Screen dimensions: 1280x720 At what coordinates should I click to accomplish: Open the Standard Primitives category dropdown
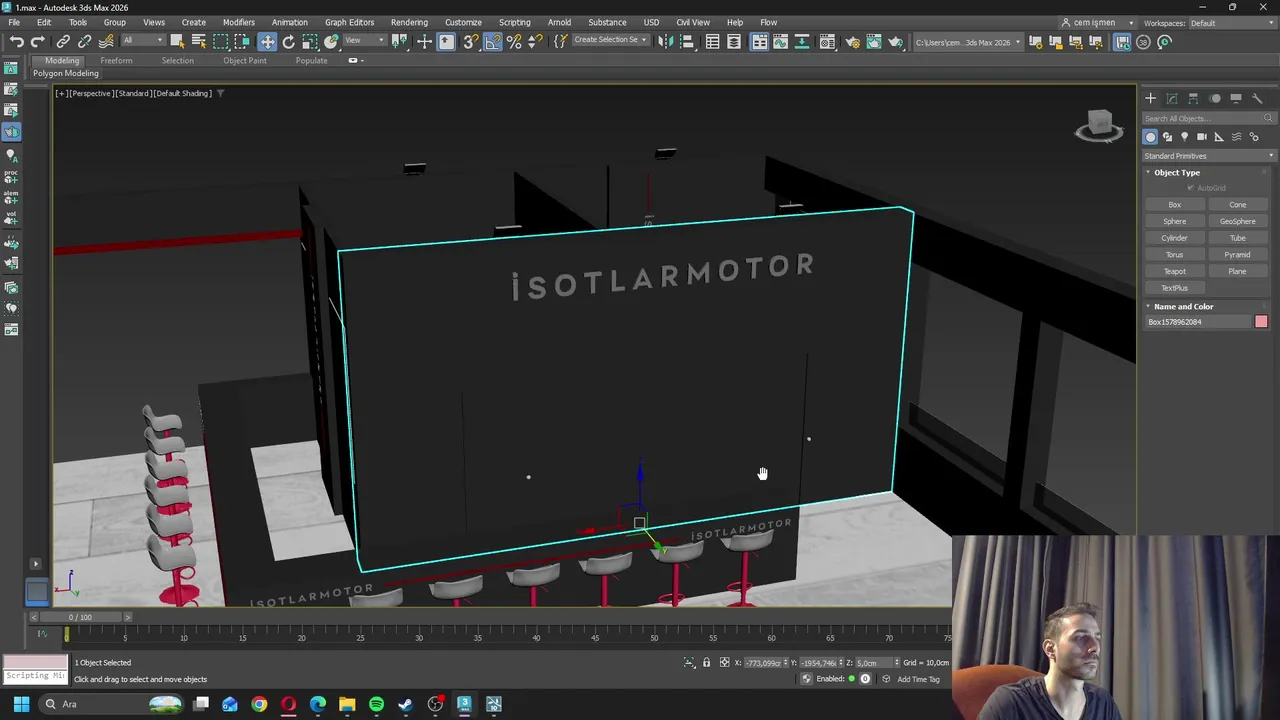click(x=1209, y=156)
